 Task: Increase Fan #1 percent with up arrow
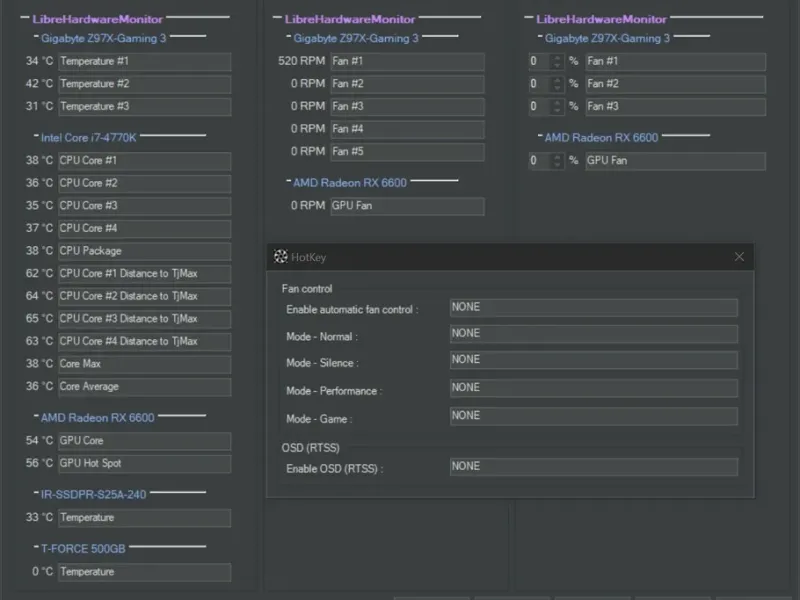(557, 58)
